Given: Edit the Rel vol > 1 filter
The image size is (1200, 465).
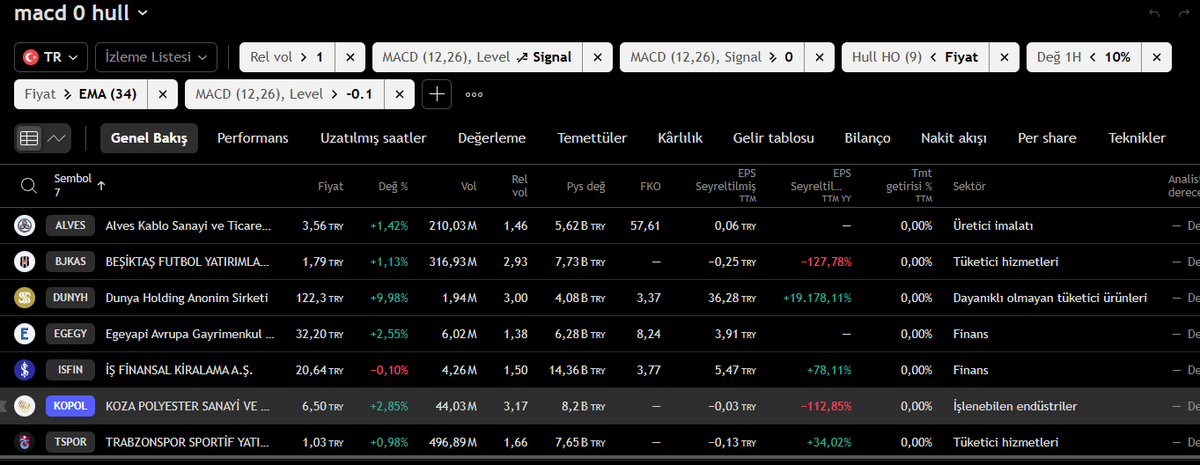Looking at the screenshot, I should (286, 57).
